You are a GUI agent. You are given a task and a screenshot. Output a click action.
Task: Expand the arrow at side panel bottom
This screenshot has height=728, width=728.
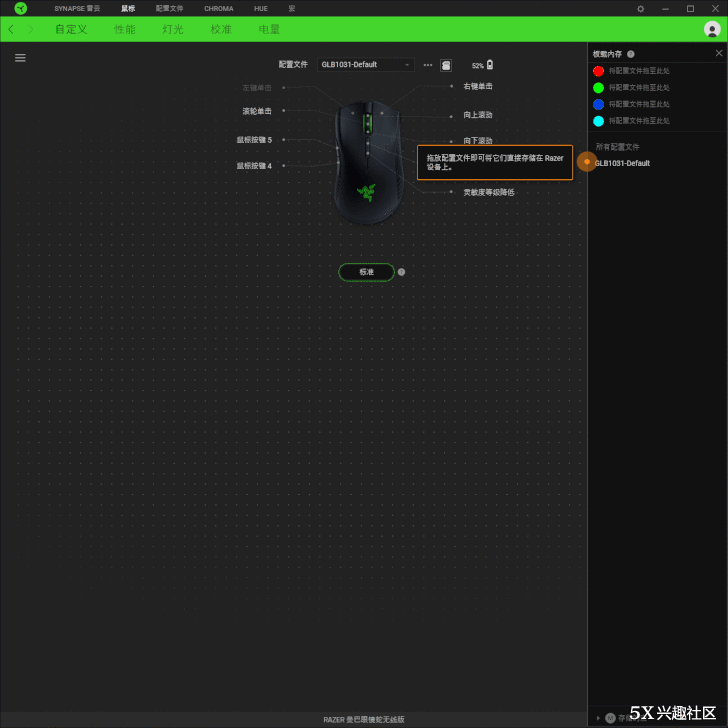[598, 718]
